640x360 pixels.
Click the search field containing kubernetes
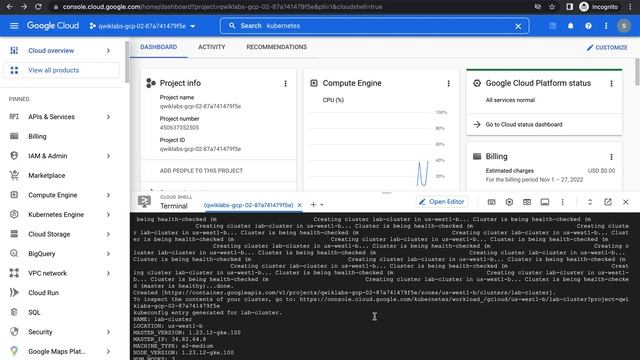374,26
